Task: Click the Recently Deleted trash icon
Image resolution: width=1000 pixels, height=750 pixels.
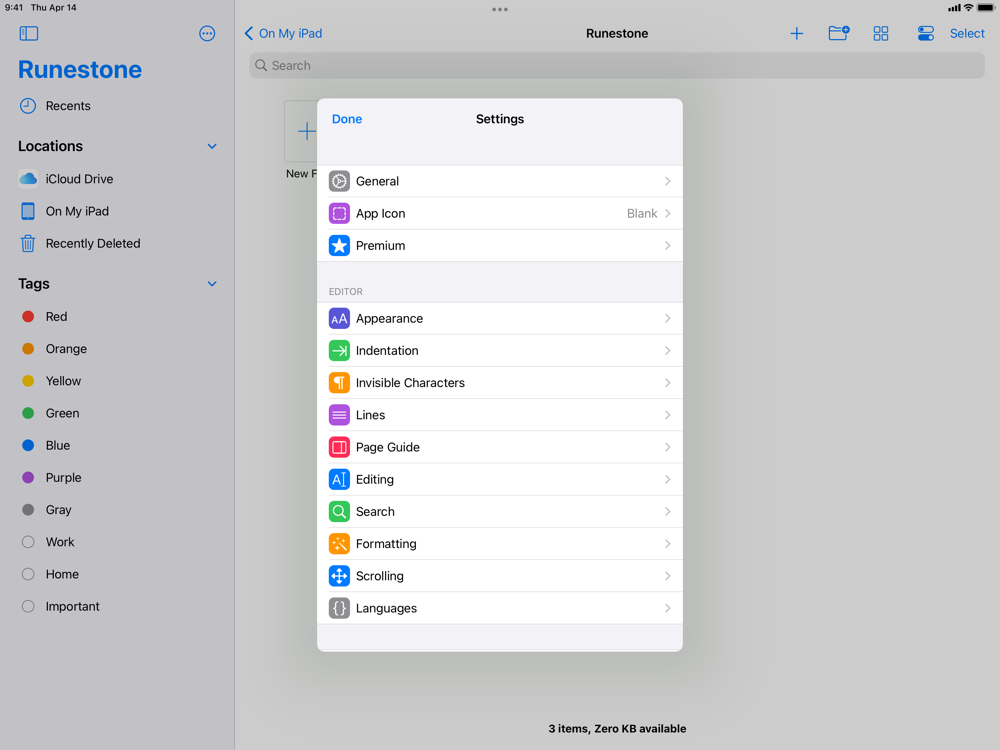Action: (28, 244)
